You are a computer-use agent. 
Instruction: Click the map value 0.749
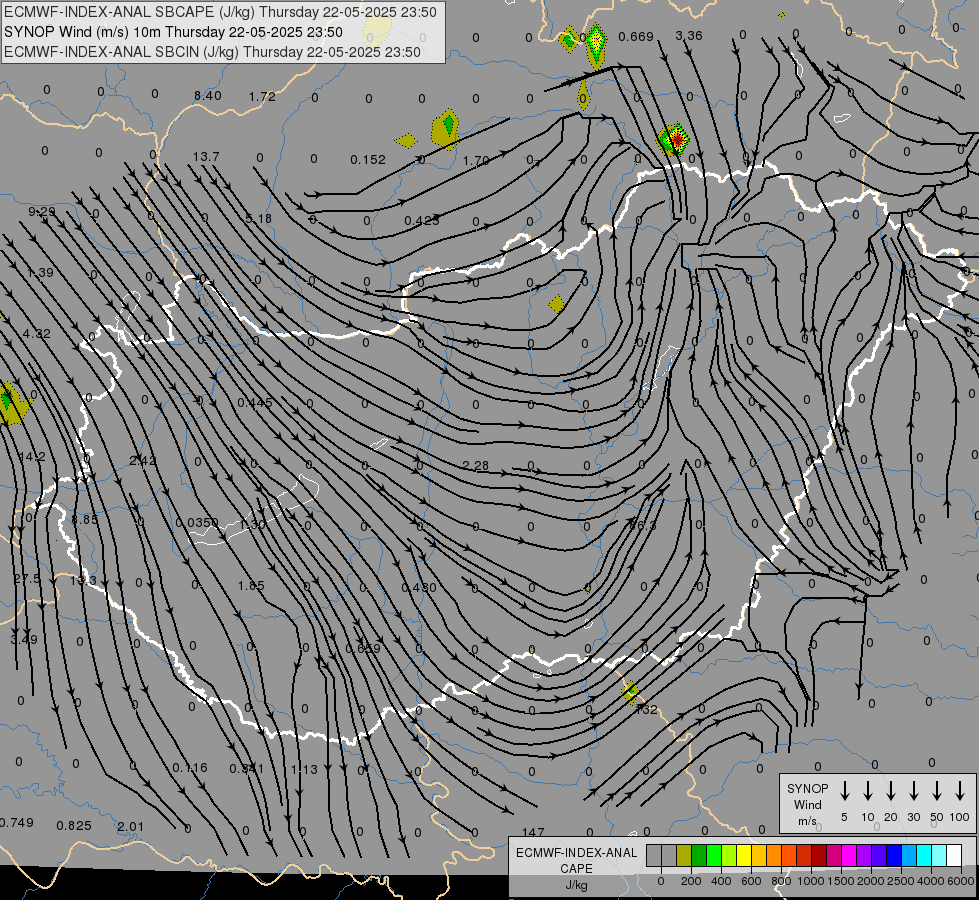coord(17,823)
